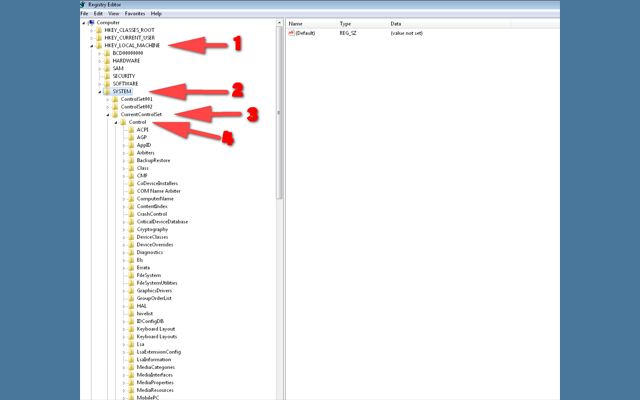Open the Help menu
This screenshot has height=400, width=640.
(156, 13)
